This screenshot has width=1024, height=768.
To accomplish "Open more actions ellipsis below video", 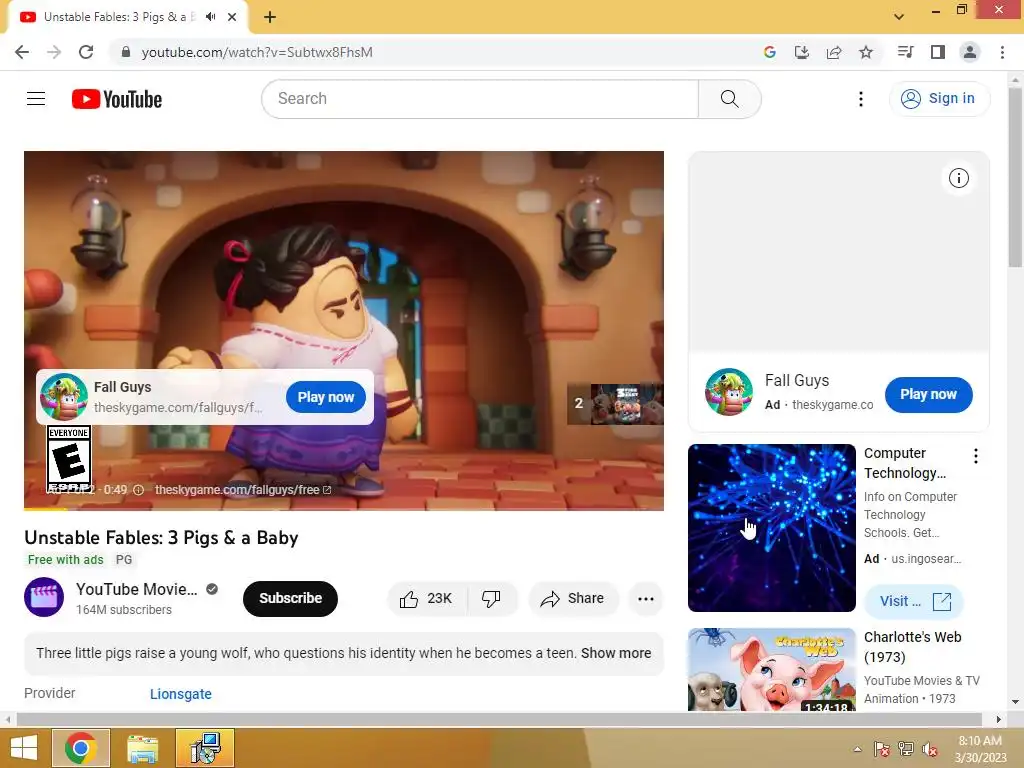I will click(645, 598).
